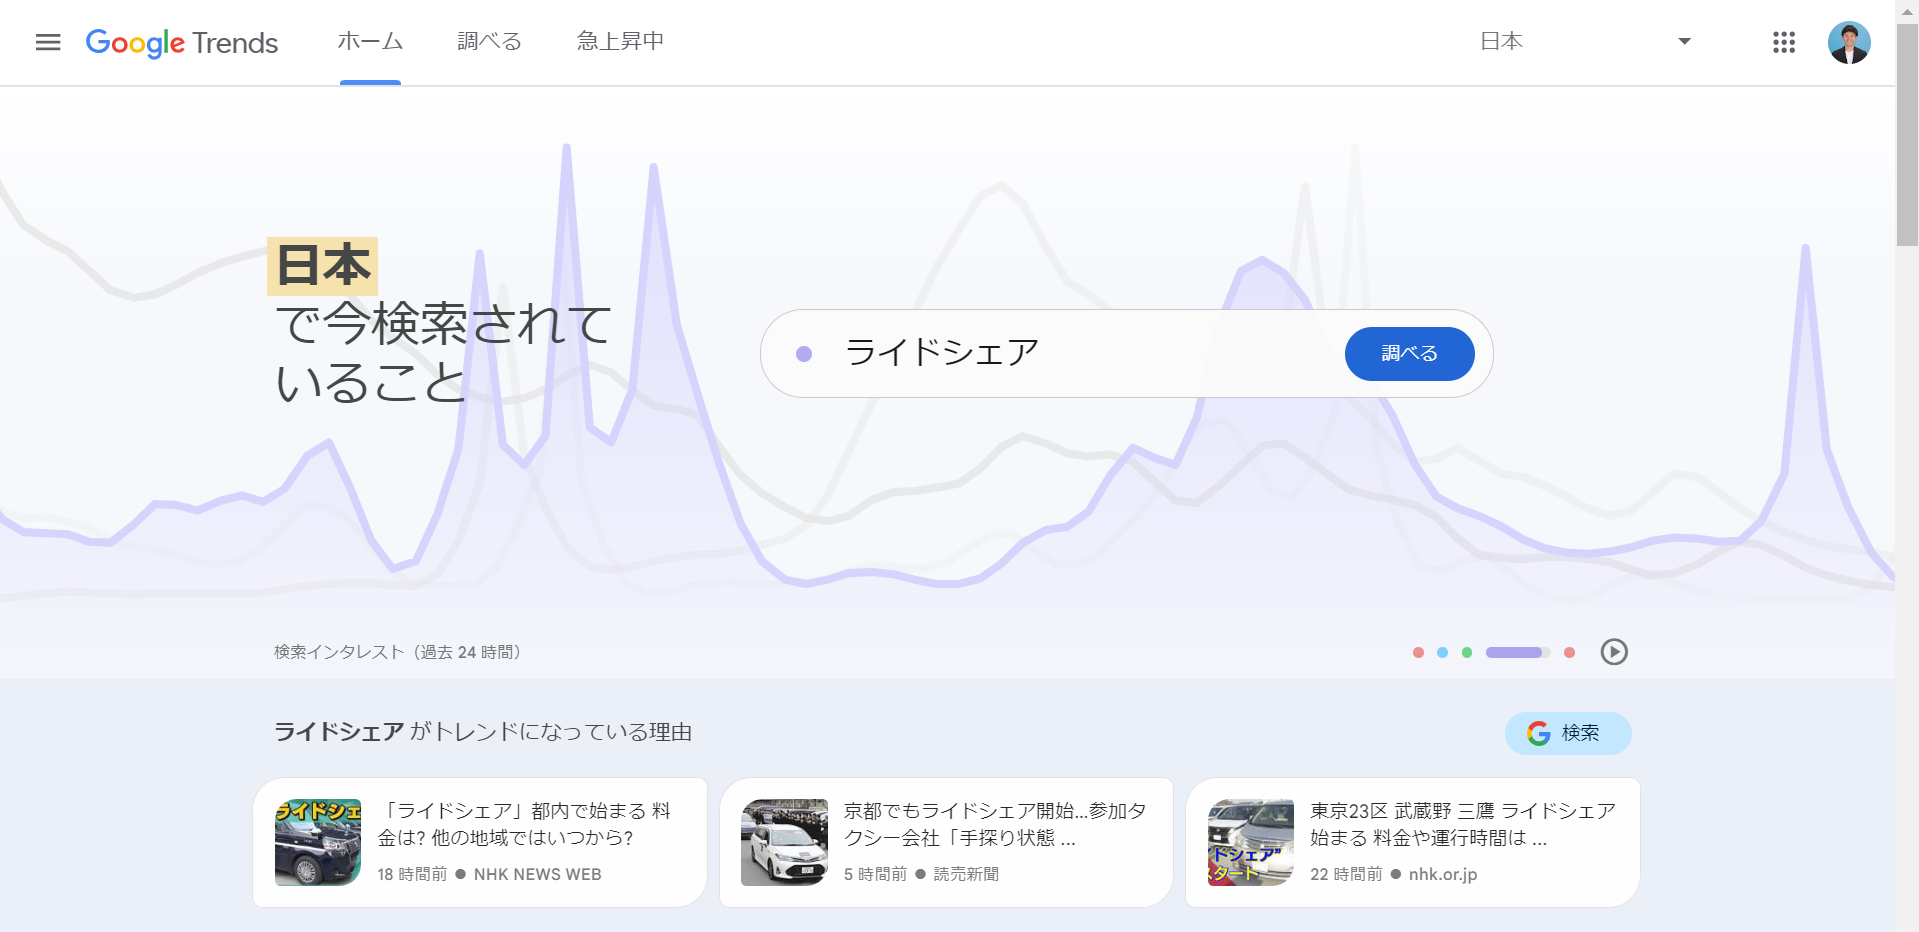Open the 日本 region selector

coord(1585,41)
